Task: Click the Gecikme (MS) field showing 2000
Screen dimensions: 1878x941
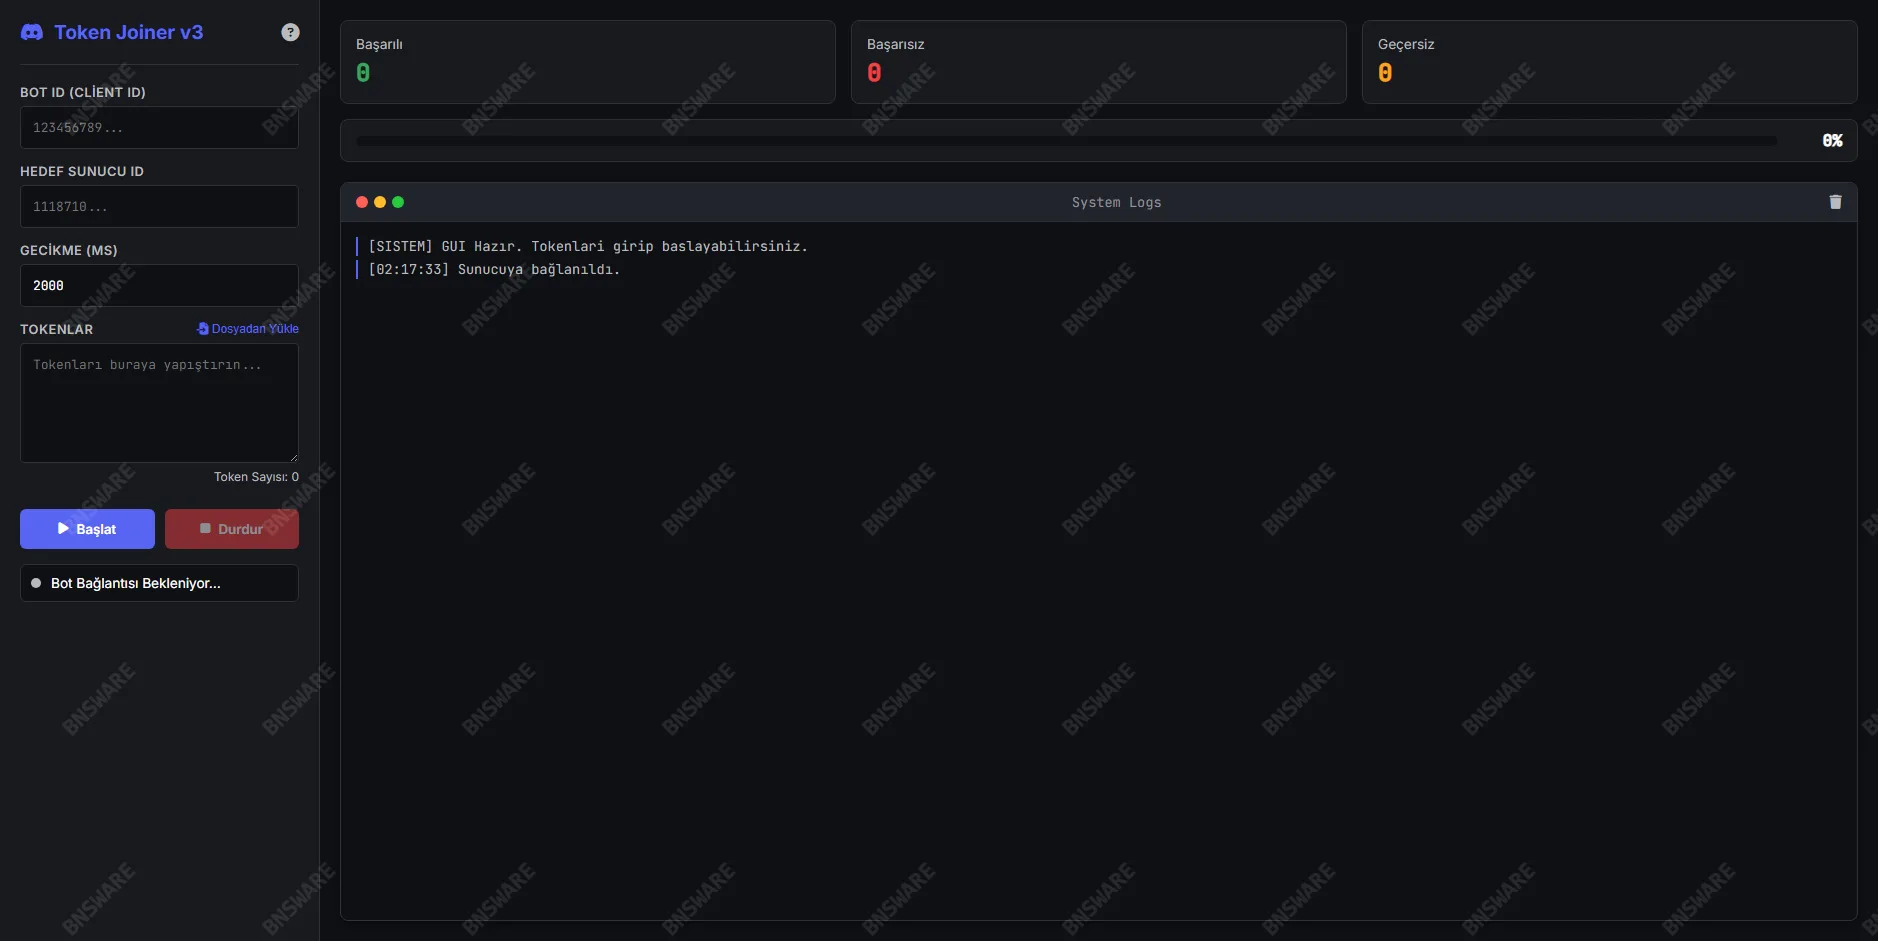Action: (x=159, y=286)
